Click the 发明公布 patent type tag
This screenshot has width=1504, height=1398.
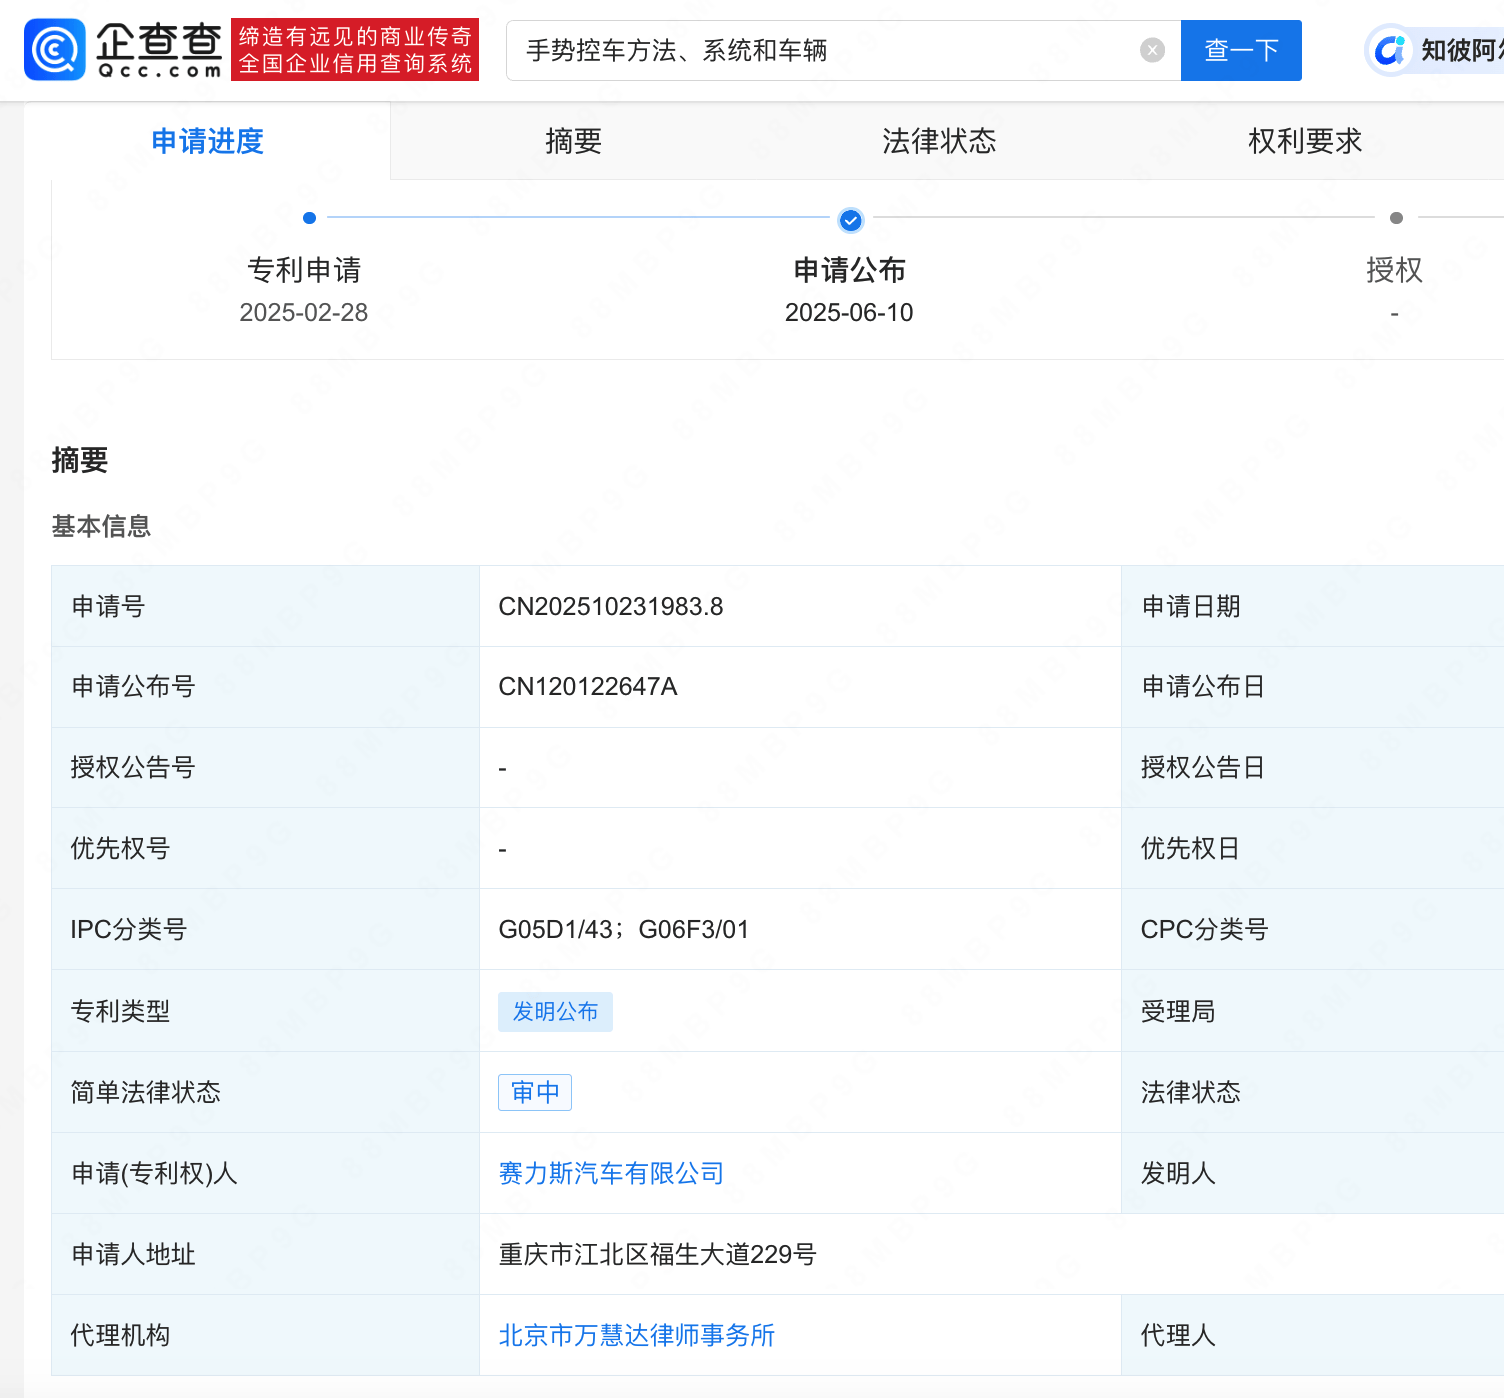[x=555, y=1011]
